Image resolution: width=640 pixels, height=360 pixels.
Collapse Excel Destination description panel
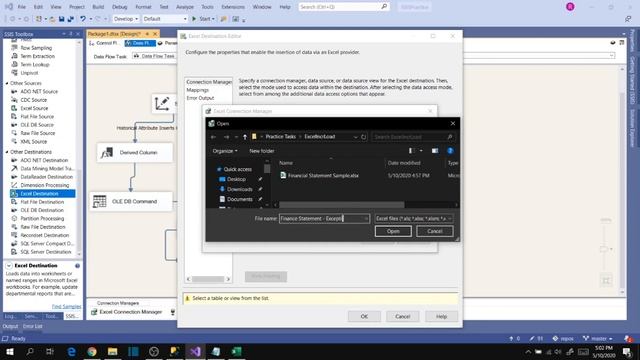point(9,266)
